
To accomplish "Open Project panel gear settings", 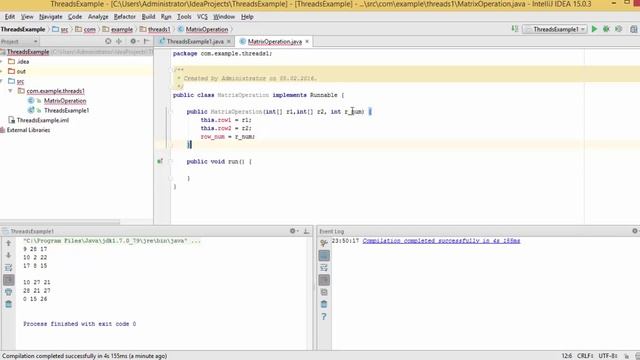I will tap(133, 41).
